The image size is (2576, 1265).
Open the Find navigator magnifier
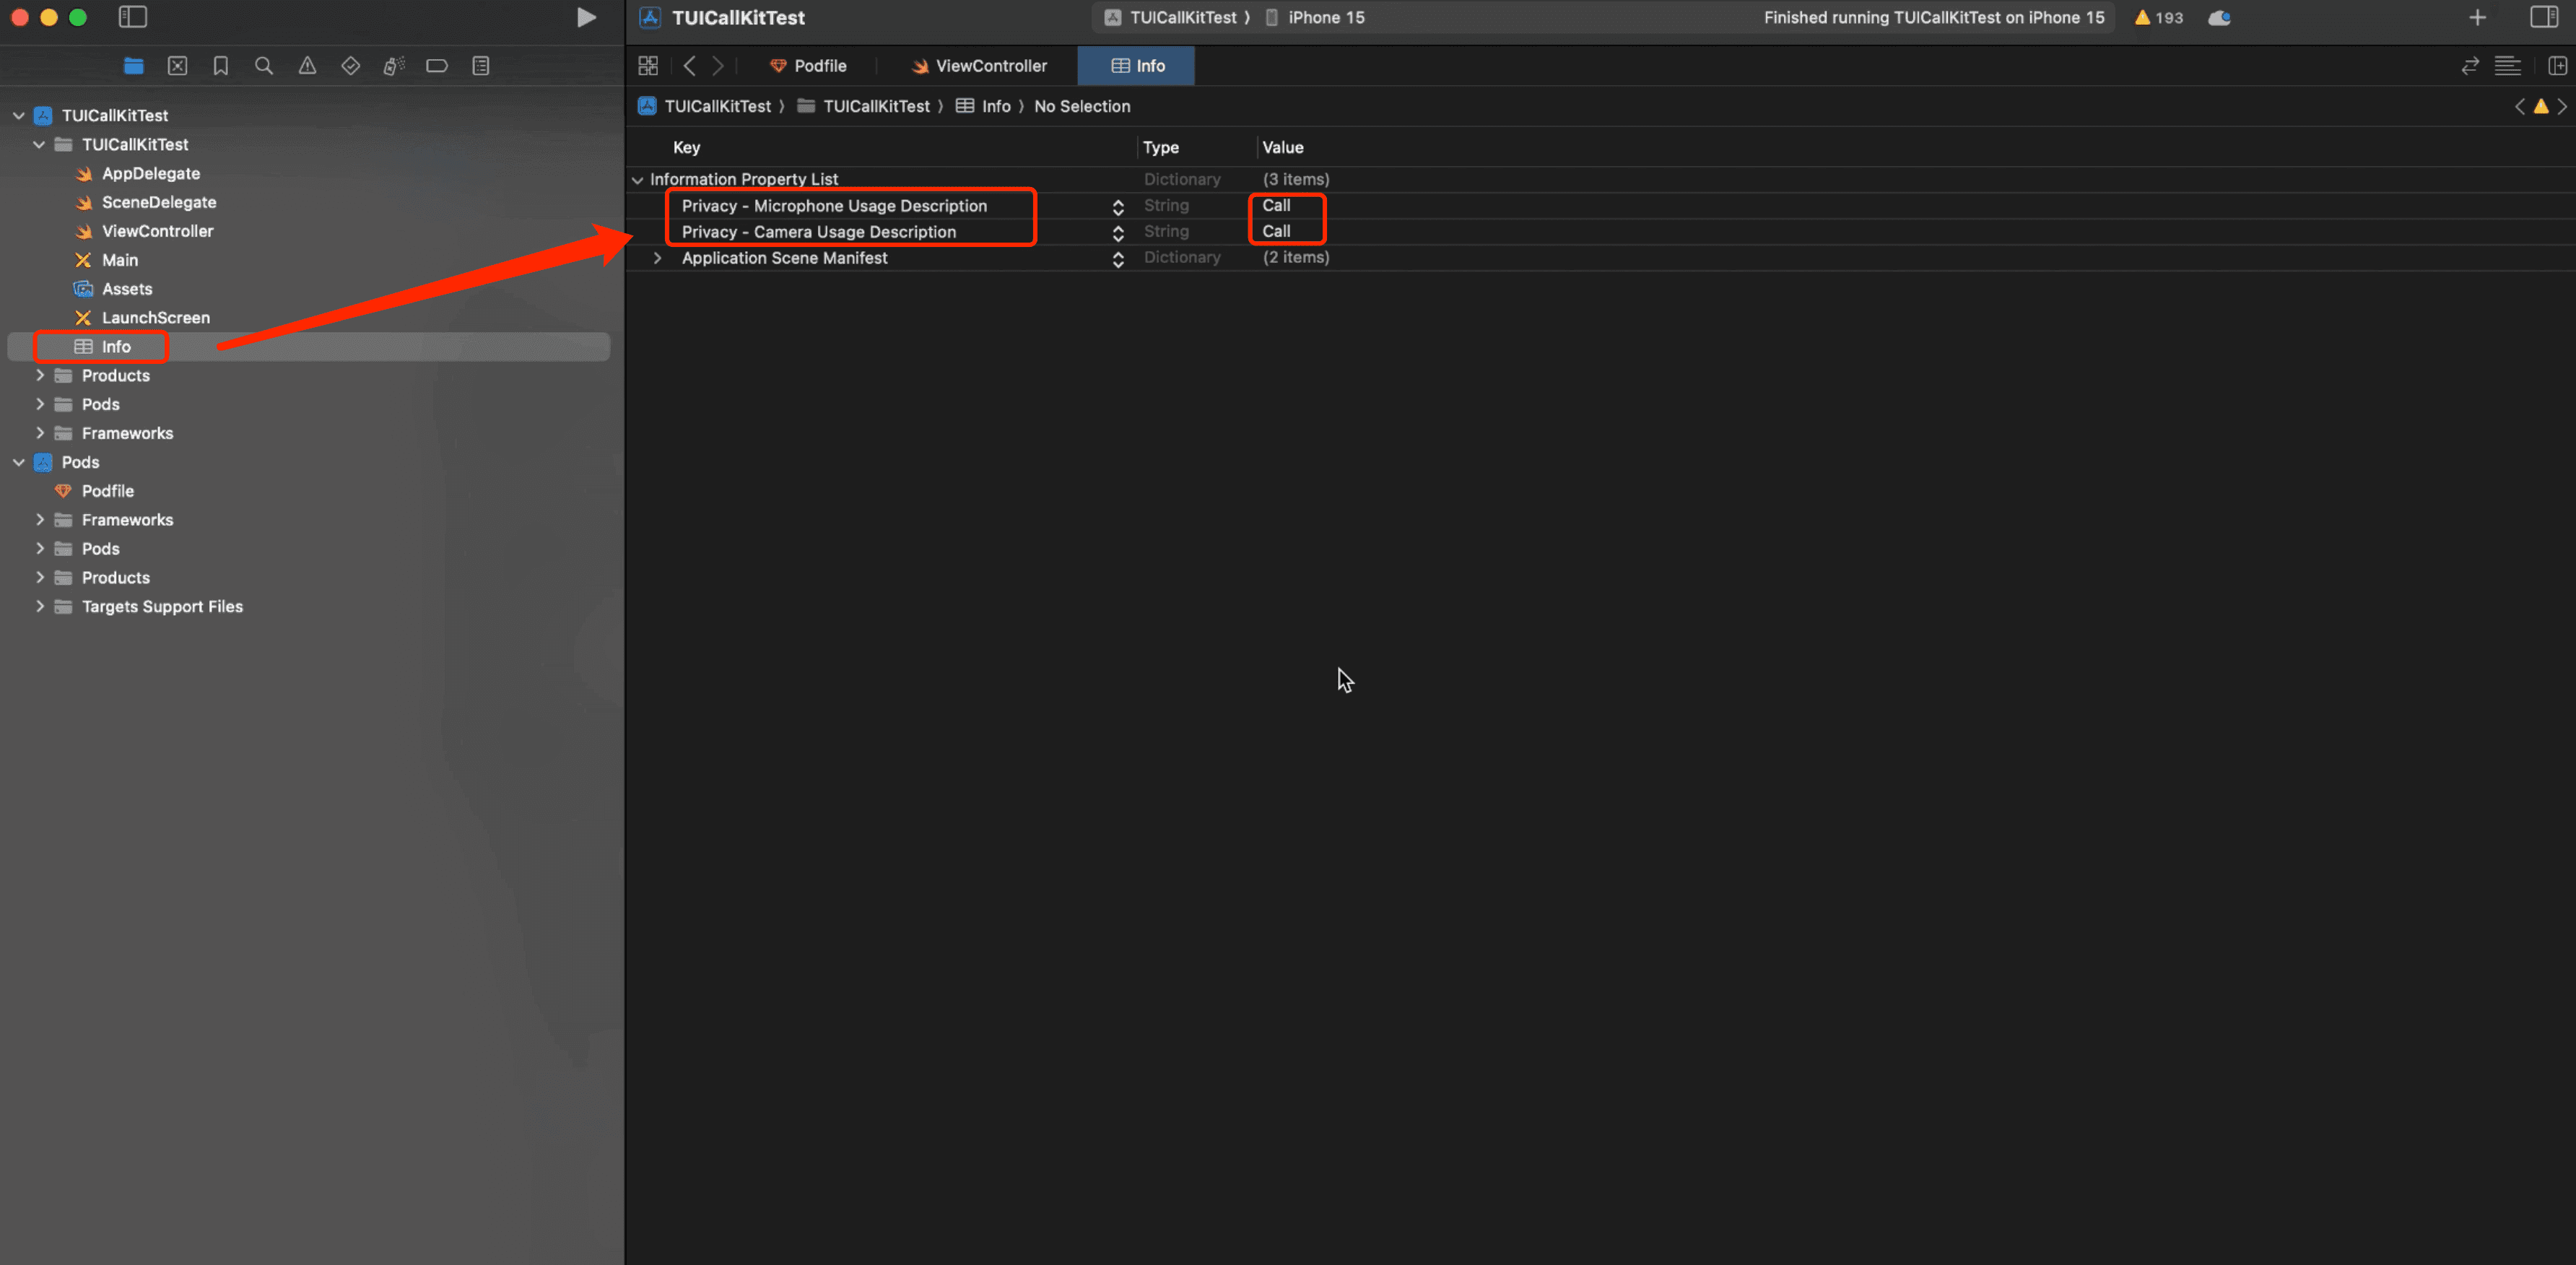[263, 66]
